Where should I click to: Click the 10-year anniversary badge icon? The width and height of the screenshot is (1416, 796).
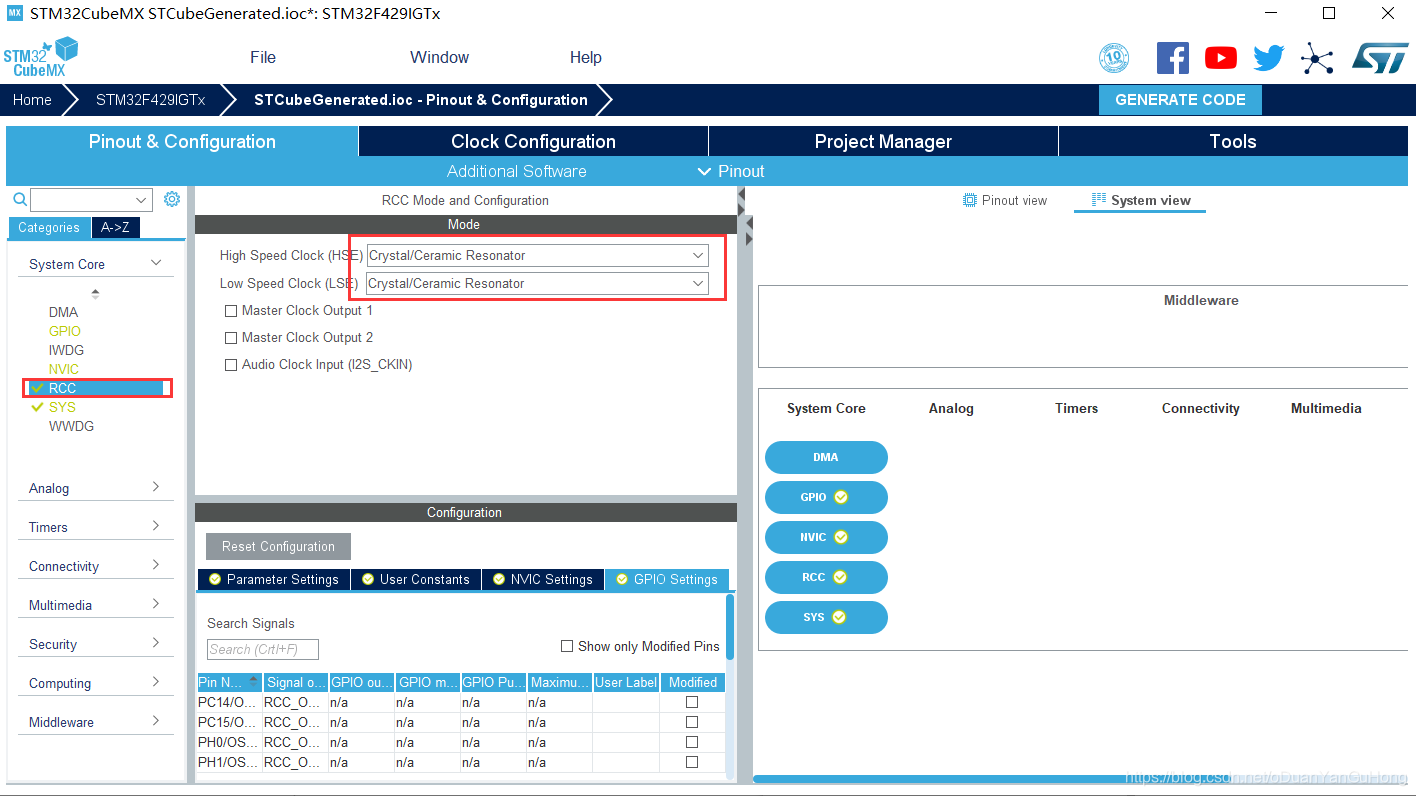[1113, 58]
